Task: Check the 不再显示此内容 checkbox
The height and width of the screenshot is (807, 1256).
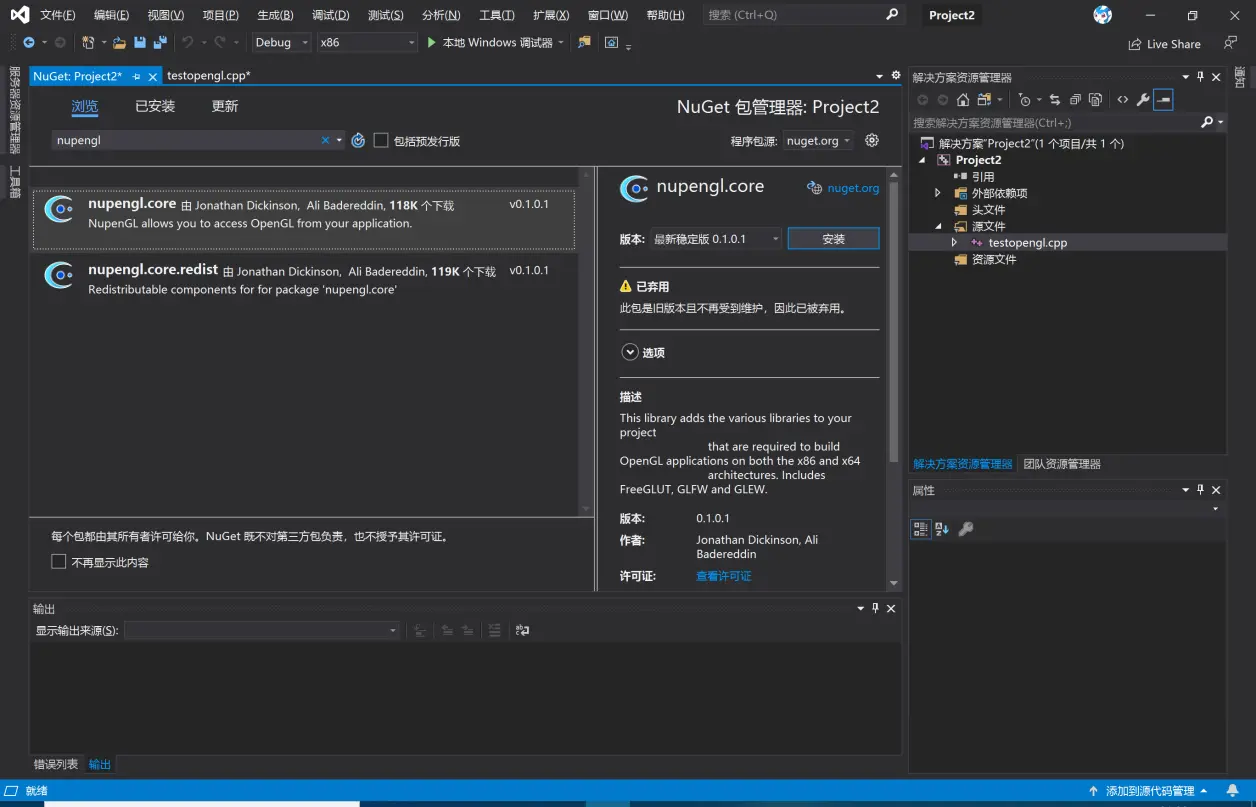Action: click(59, 562)
